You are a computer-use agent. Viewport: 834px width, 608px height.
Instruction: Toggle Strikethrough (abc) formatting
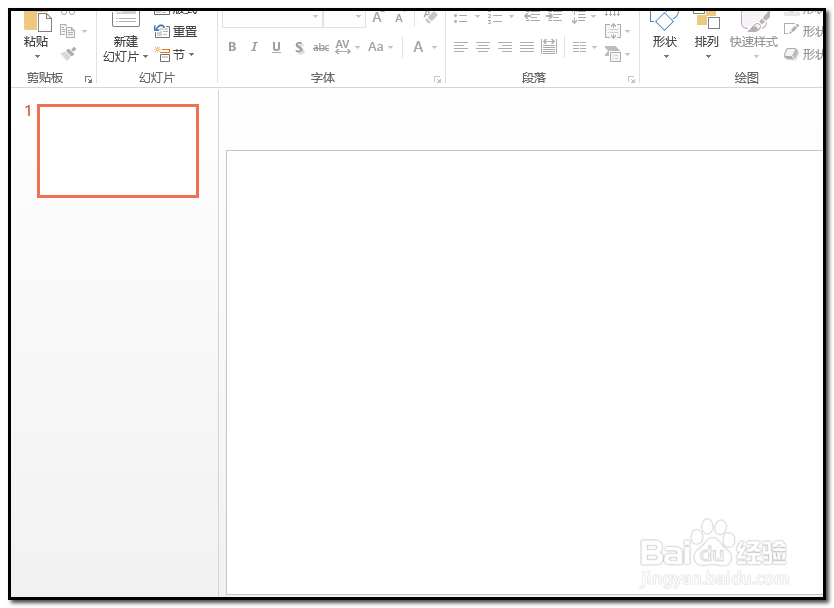pyautogui.click(x=321, y=47)
